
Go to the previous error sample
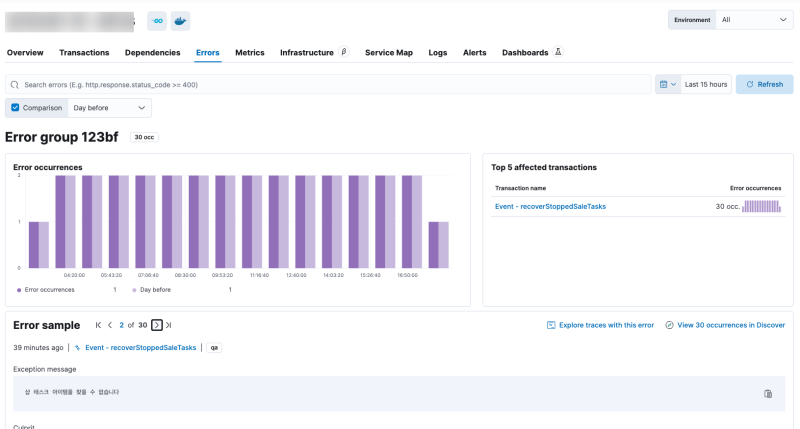(x=110, y=325)
